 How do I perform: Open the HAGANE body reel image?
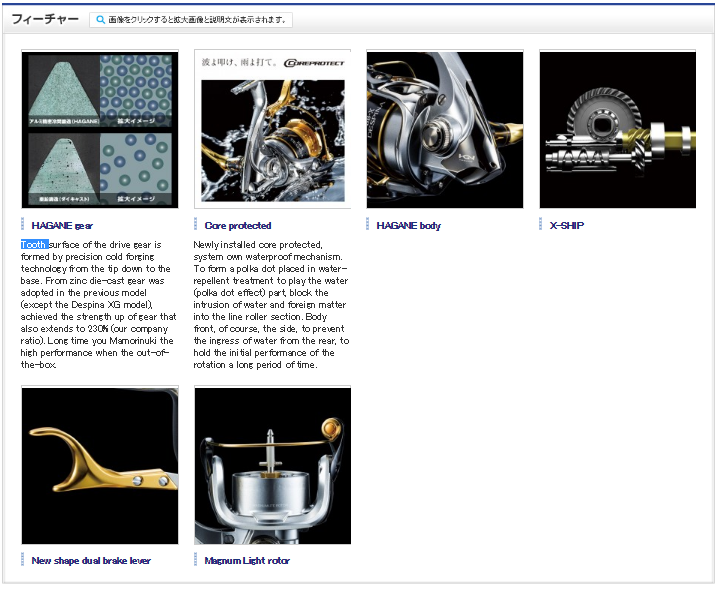click(x=445, y=130)
